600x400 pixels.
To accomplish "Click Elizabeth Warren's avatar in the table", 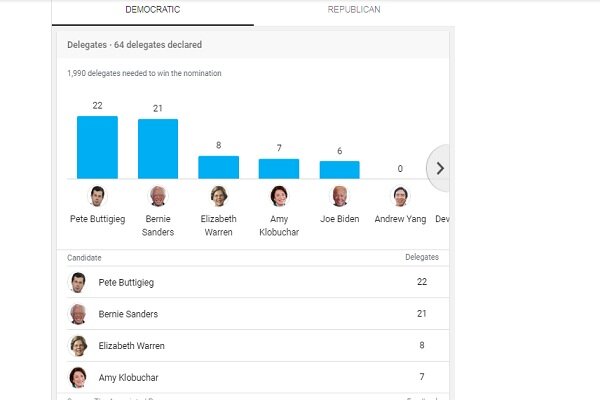I will (78, 346).
